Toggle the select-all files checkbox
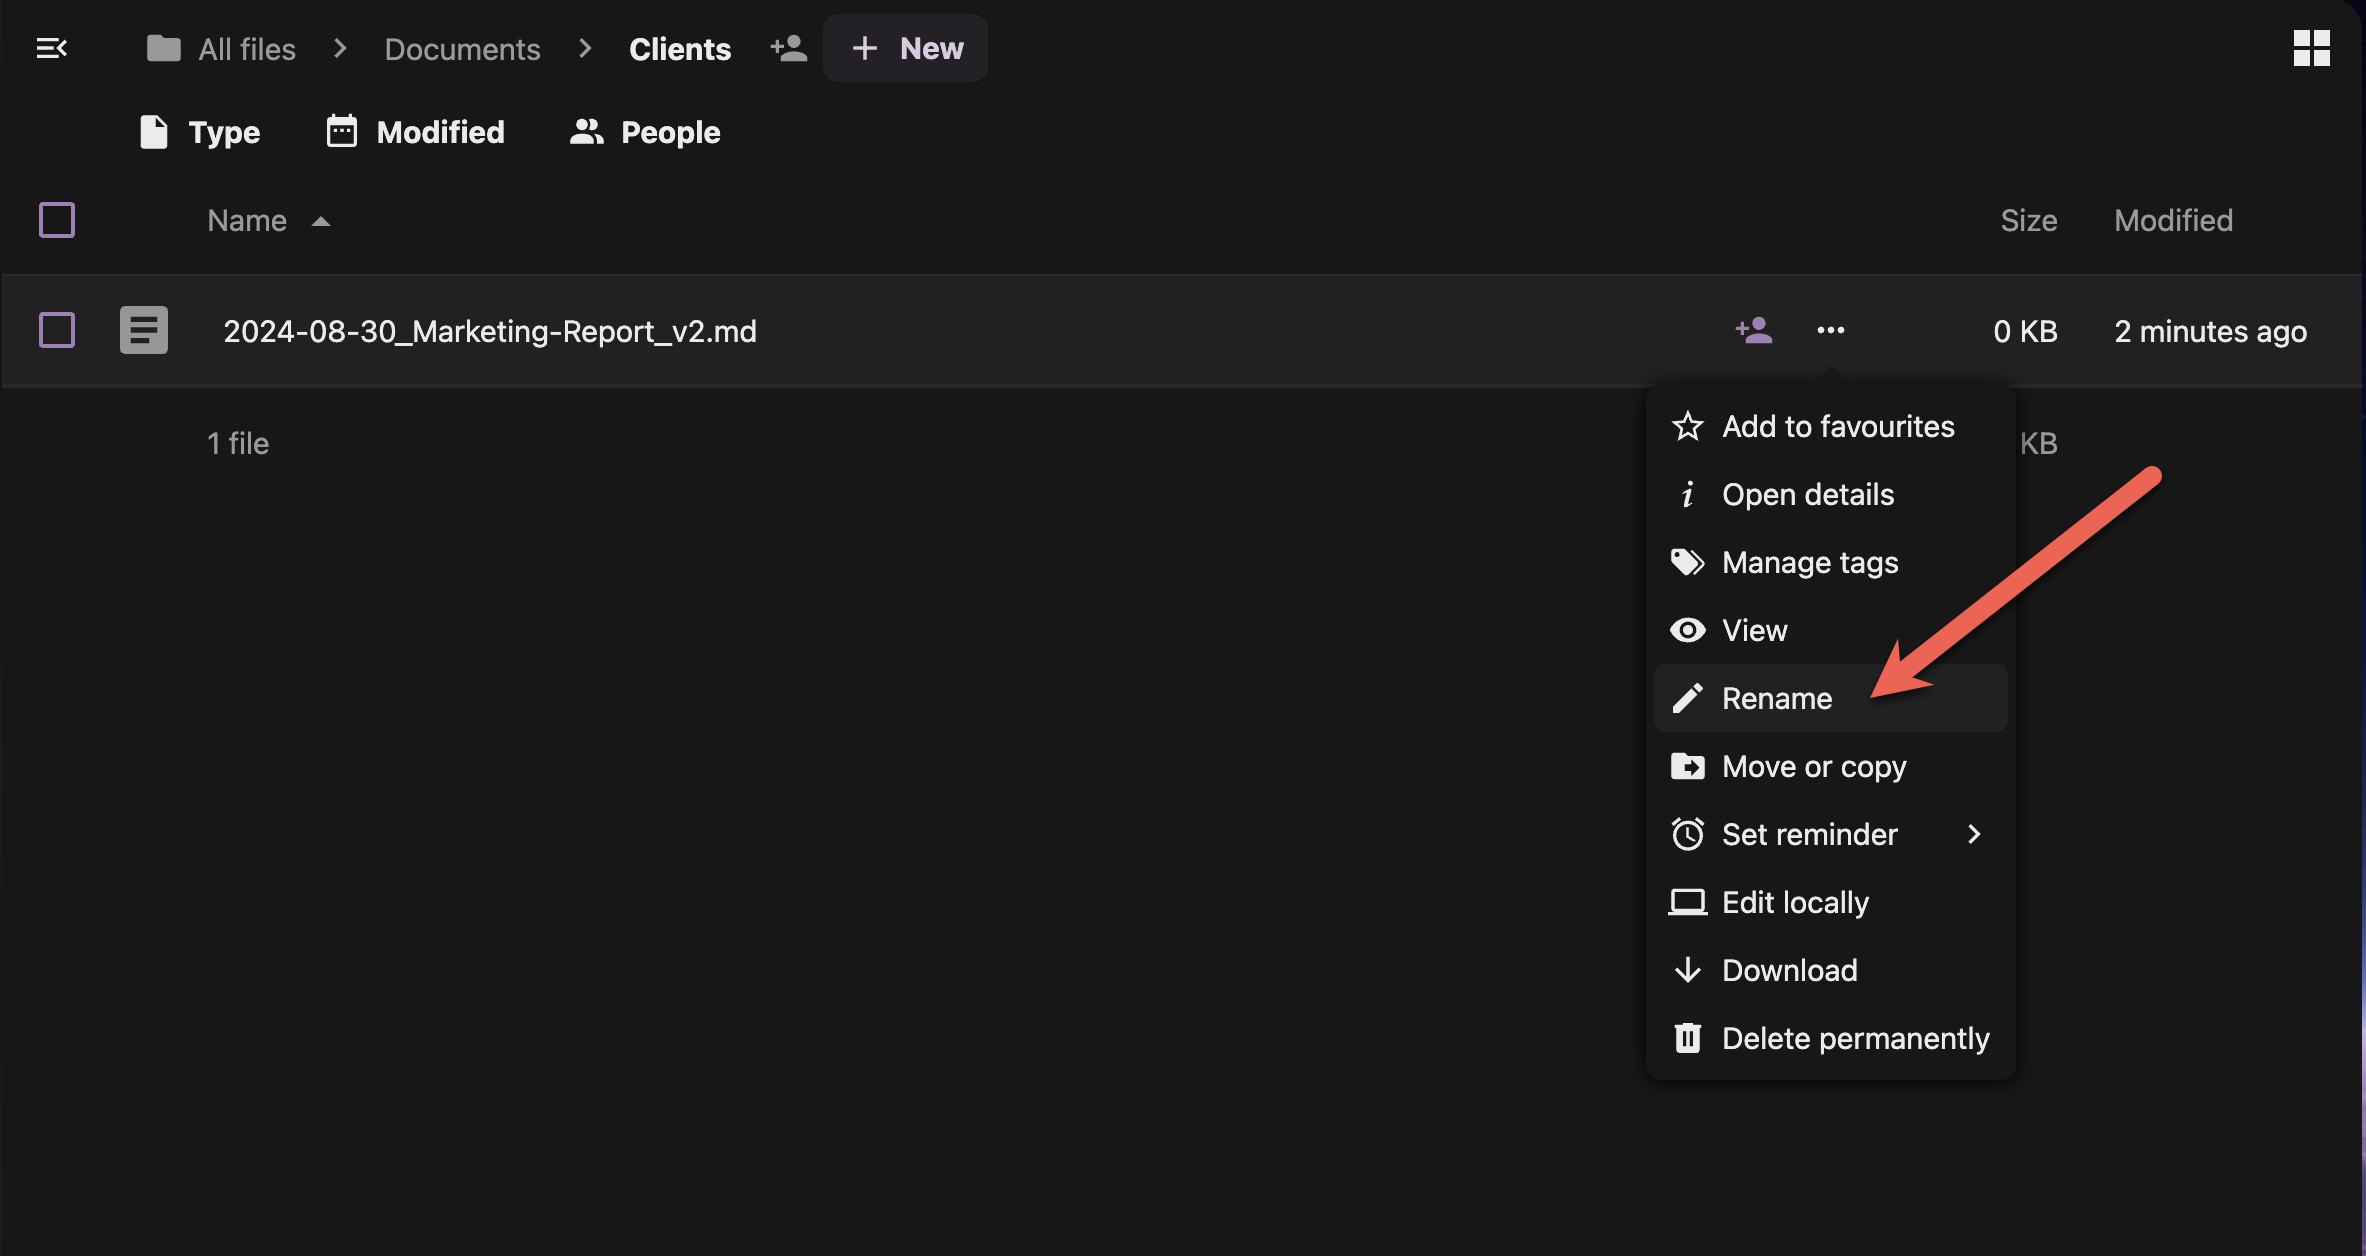 point(57,220)
